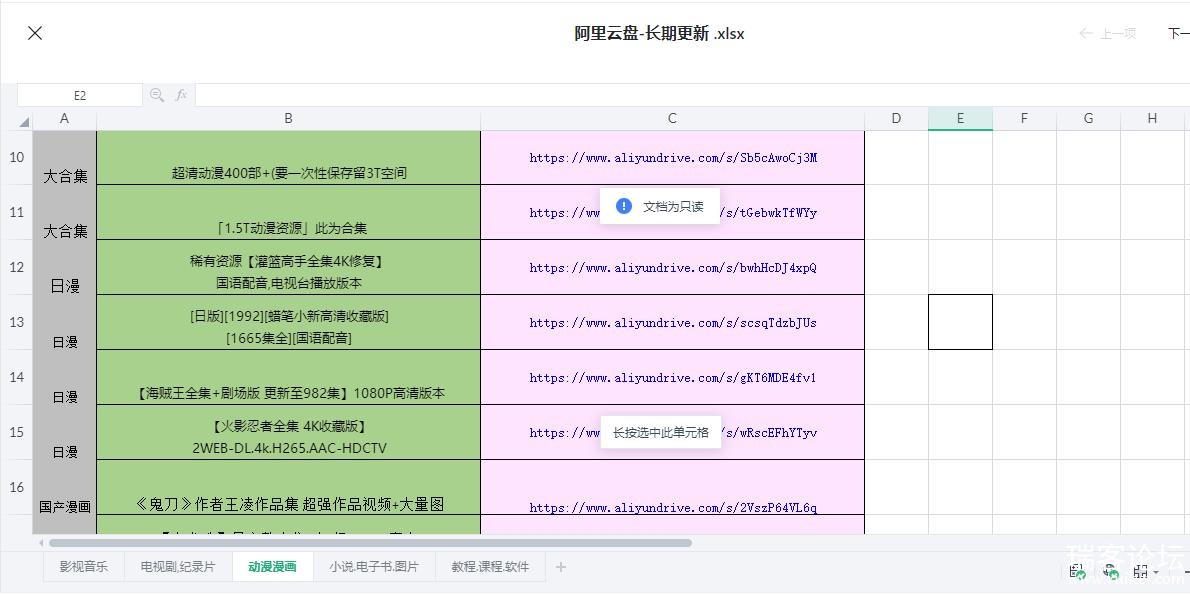
Task: Select column A header
Action: tap(65, 118)
